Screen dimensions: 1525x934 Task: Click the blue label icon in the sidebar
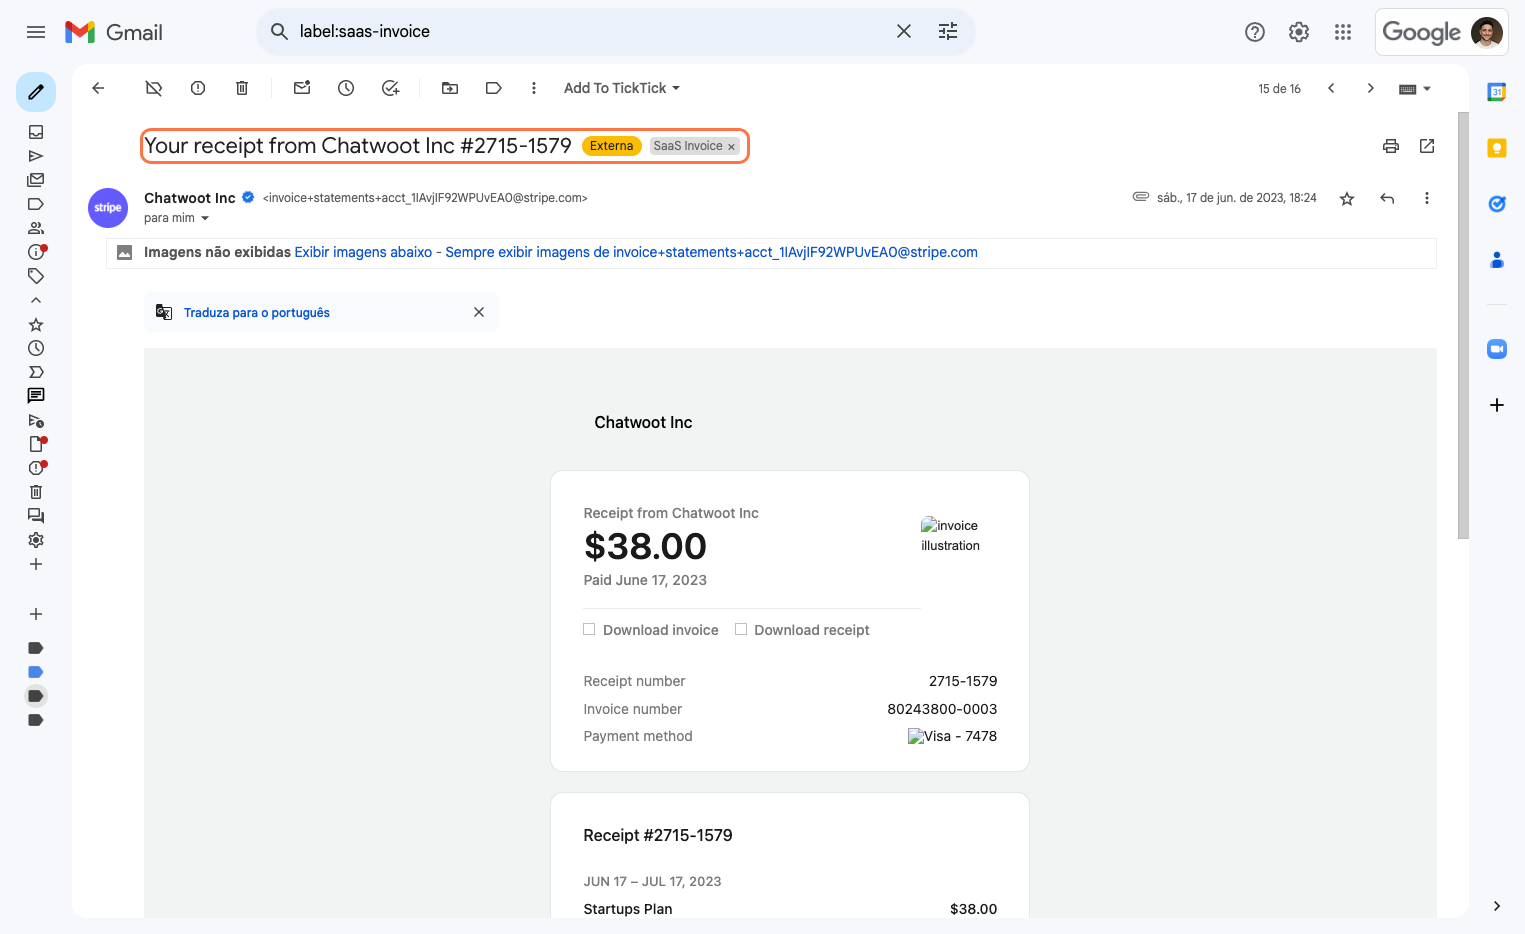coord(36,672)
